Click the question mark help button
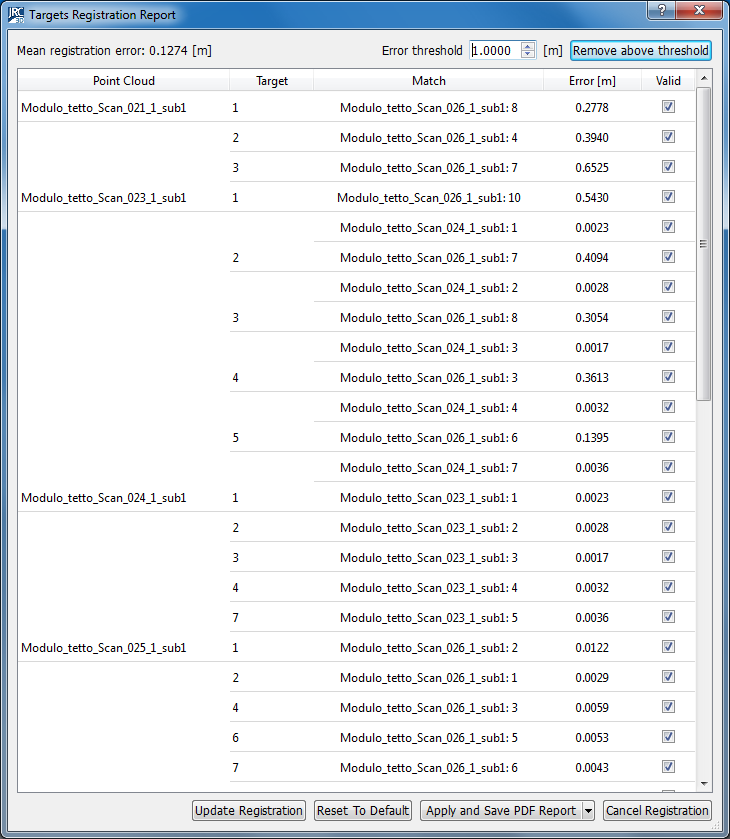 pyautogui.click(x=661, y=10)
